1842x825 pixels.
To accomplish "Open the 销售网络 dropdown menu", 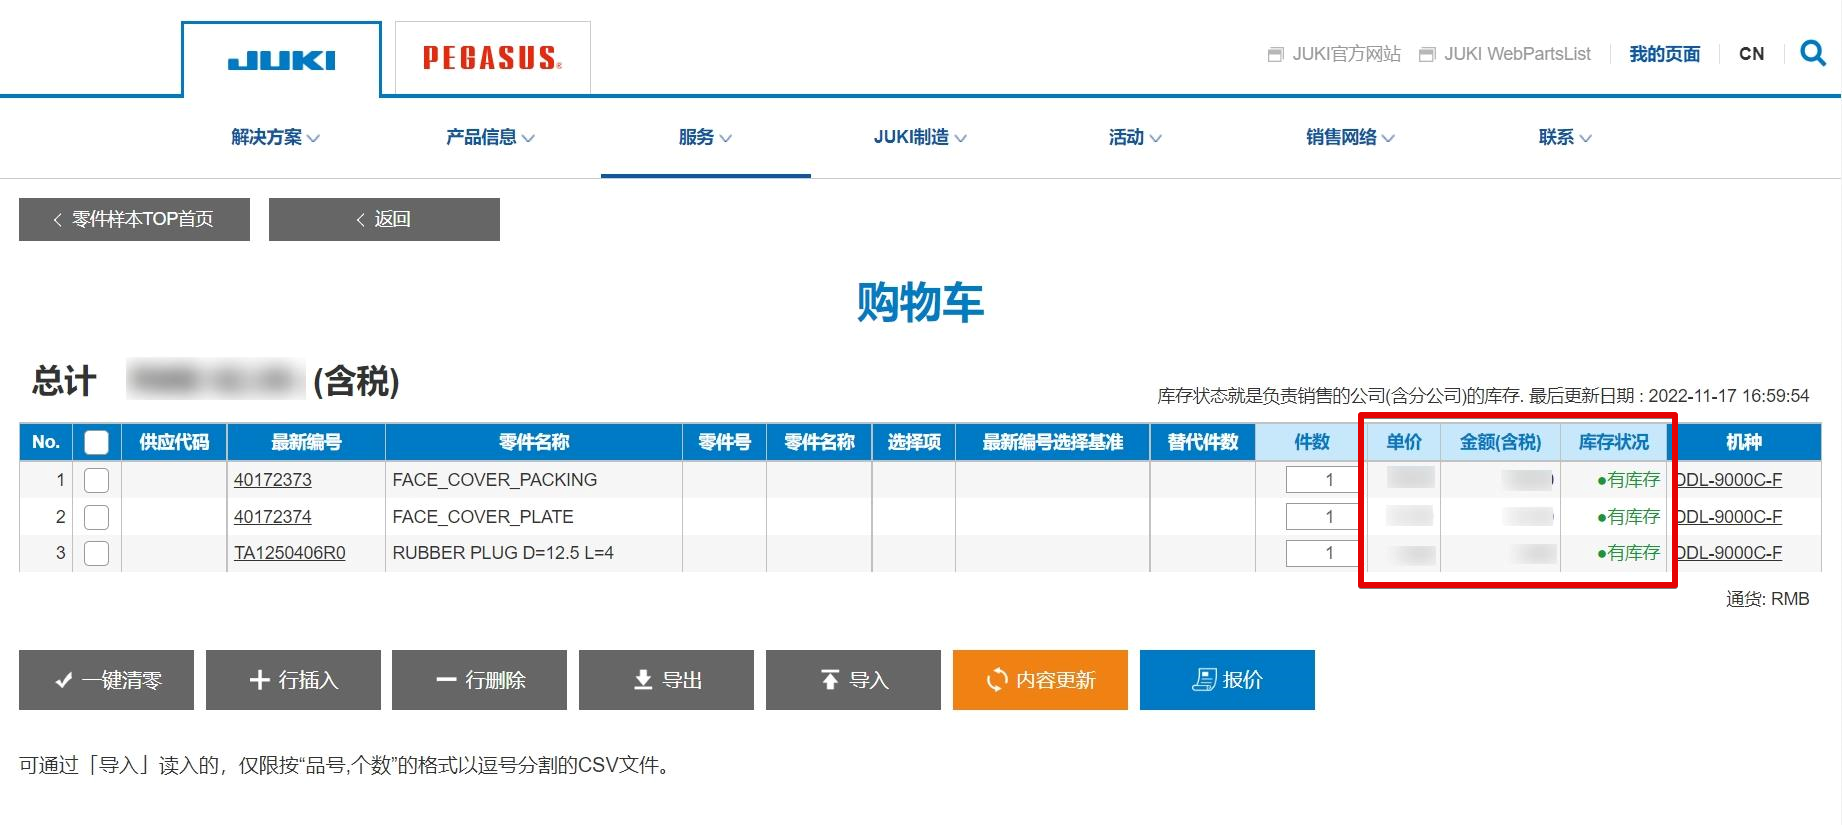I will 1350,138.
